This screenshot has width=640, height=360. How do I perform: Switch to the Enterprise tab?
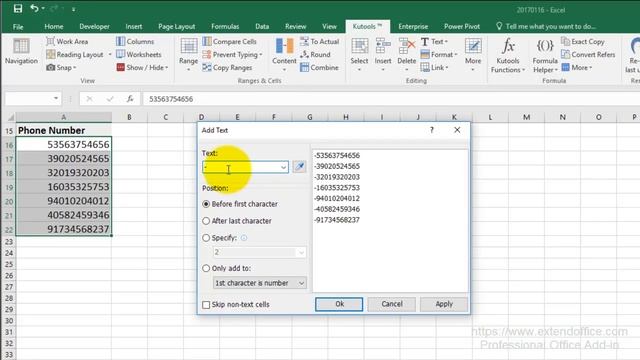[413, 27]
